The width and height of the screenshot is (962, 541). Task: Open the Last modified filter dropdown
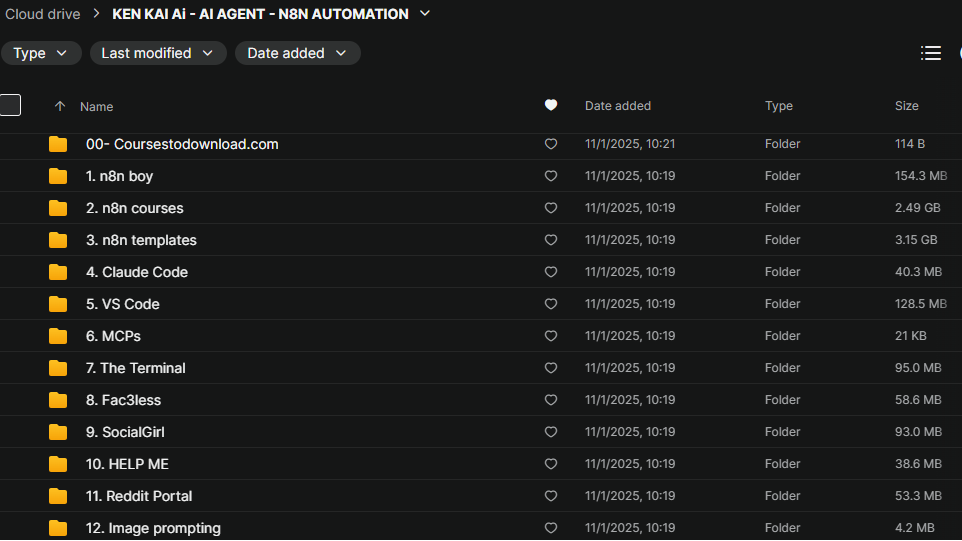(158, 53)
